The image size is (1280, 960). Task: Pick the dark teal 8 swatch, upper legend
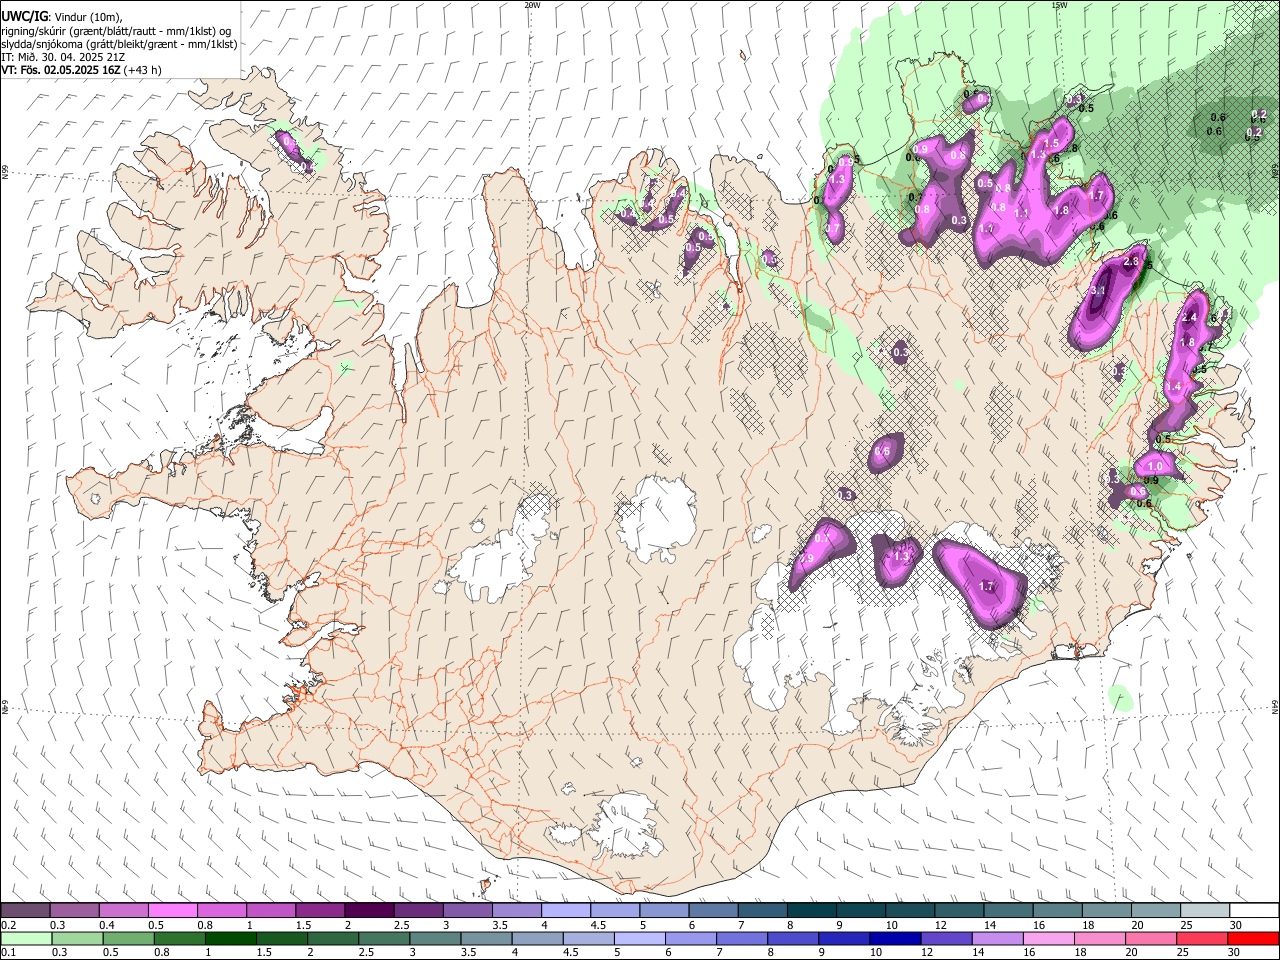810,910
